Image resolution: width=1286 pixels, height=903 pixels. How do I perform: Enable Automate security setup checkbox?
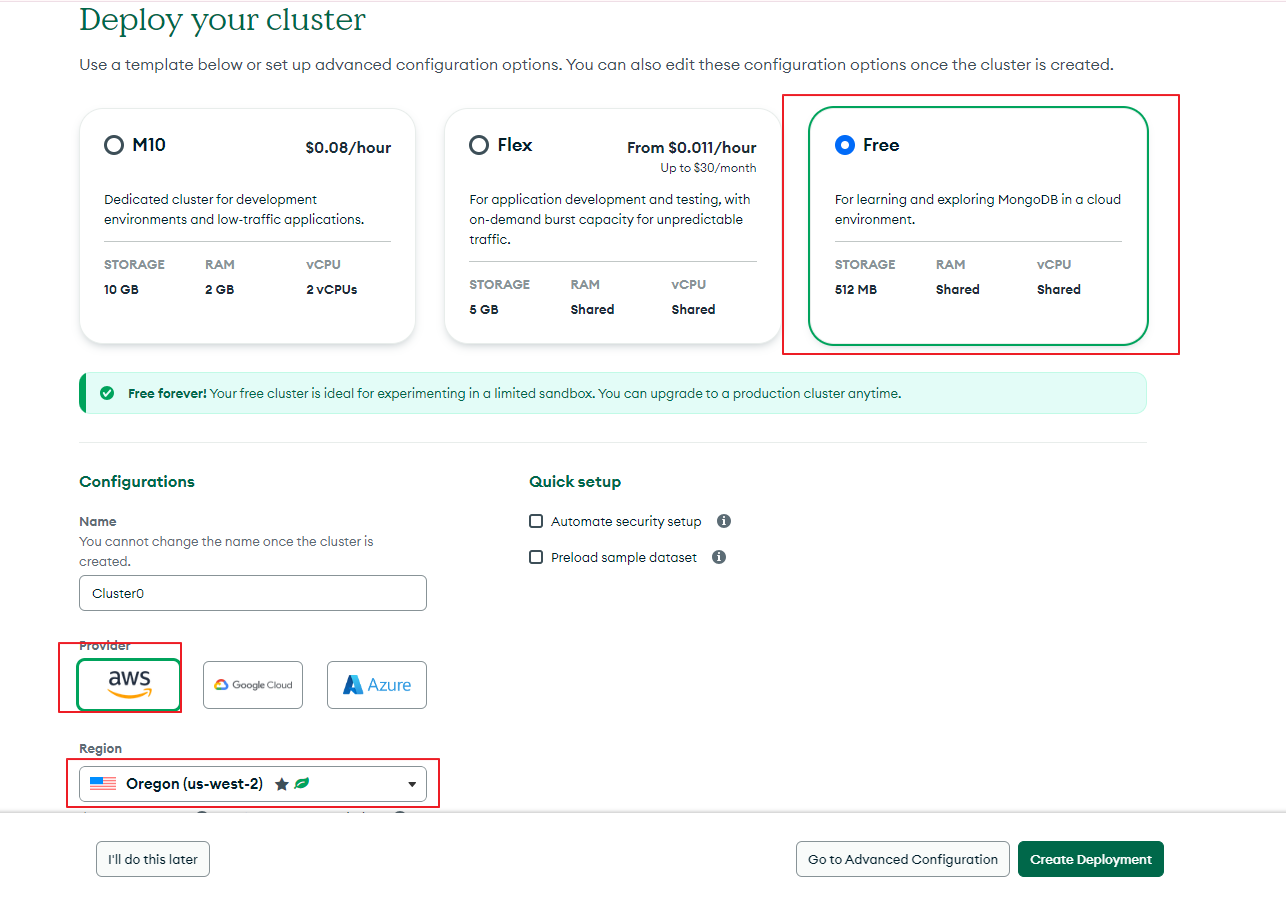click(x=536, y=521)
